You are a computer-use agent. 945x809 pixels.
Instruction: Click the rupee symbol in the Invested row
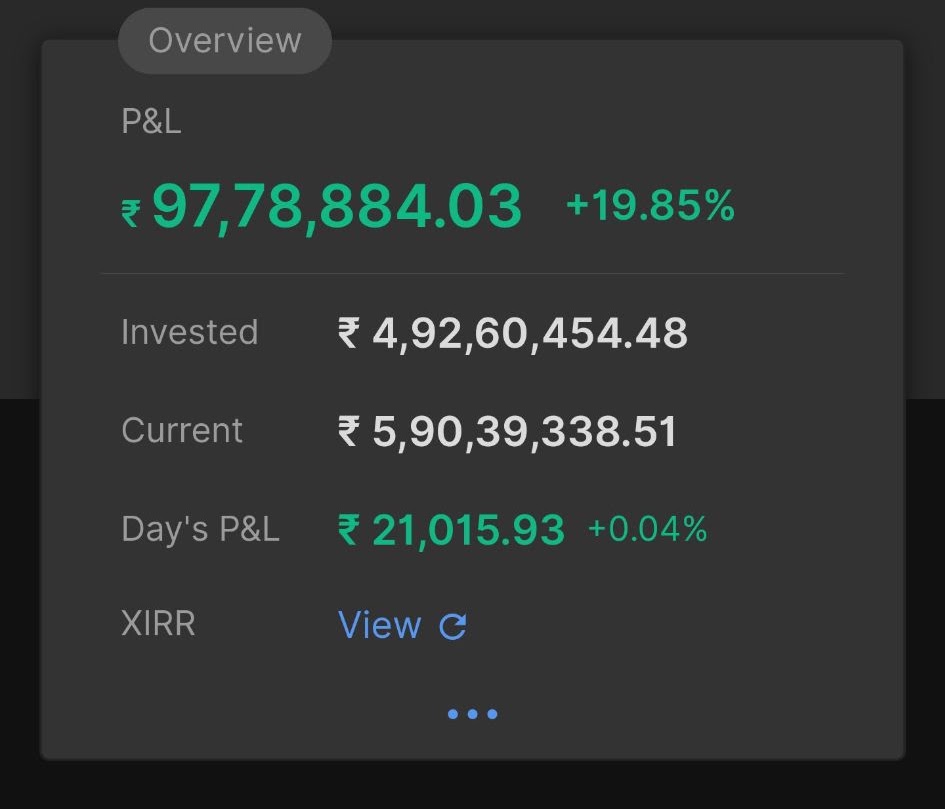[349, 333]
